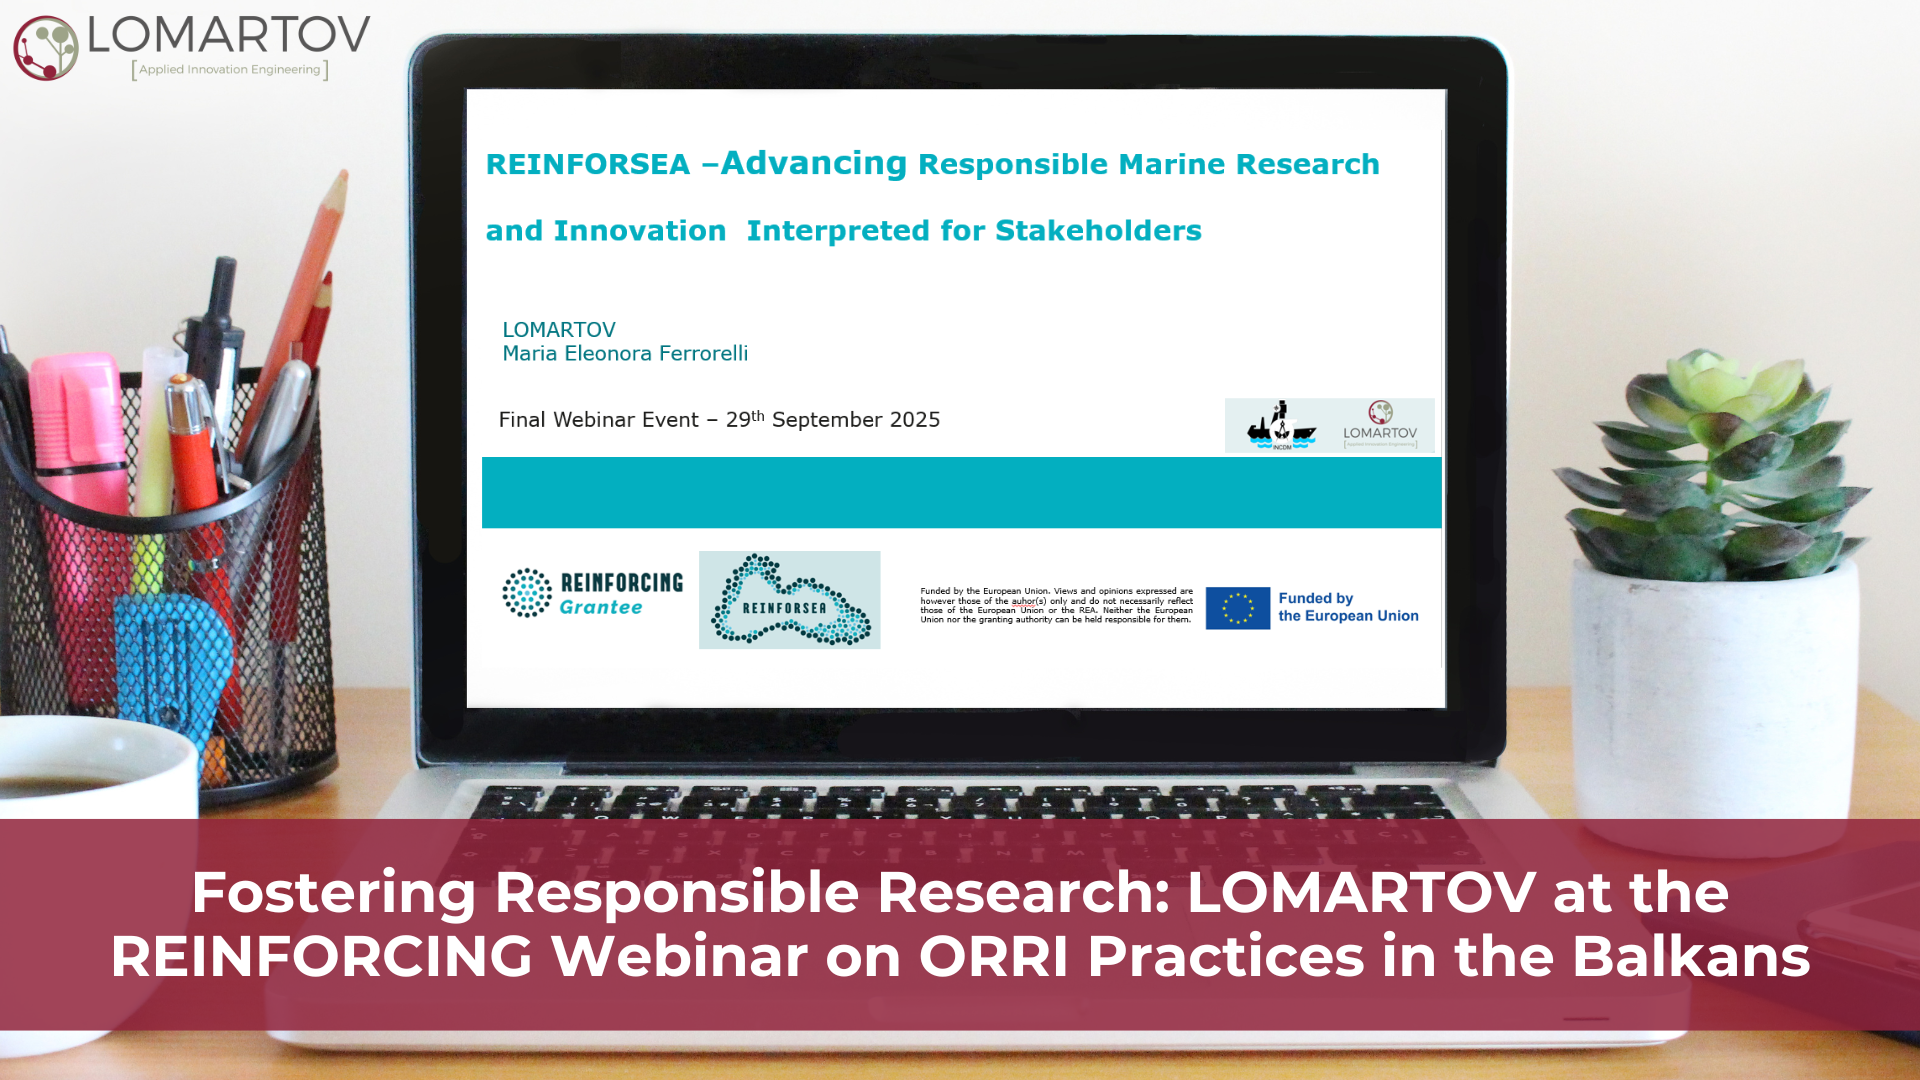Click the Final Webinar Event date line
Screen dimensions: 1920x1080
point(719,420)
